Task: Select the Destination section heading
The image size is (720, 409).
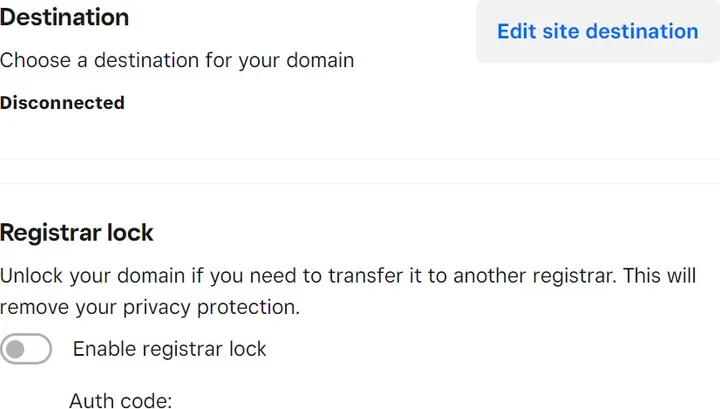Action: pos(64,17)
